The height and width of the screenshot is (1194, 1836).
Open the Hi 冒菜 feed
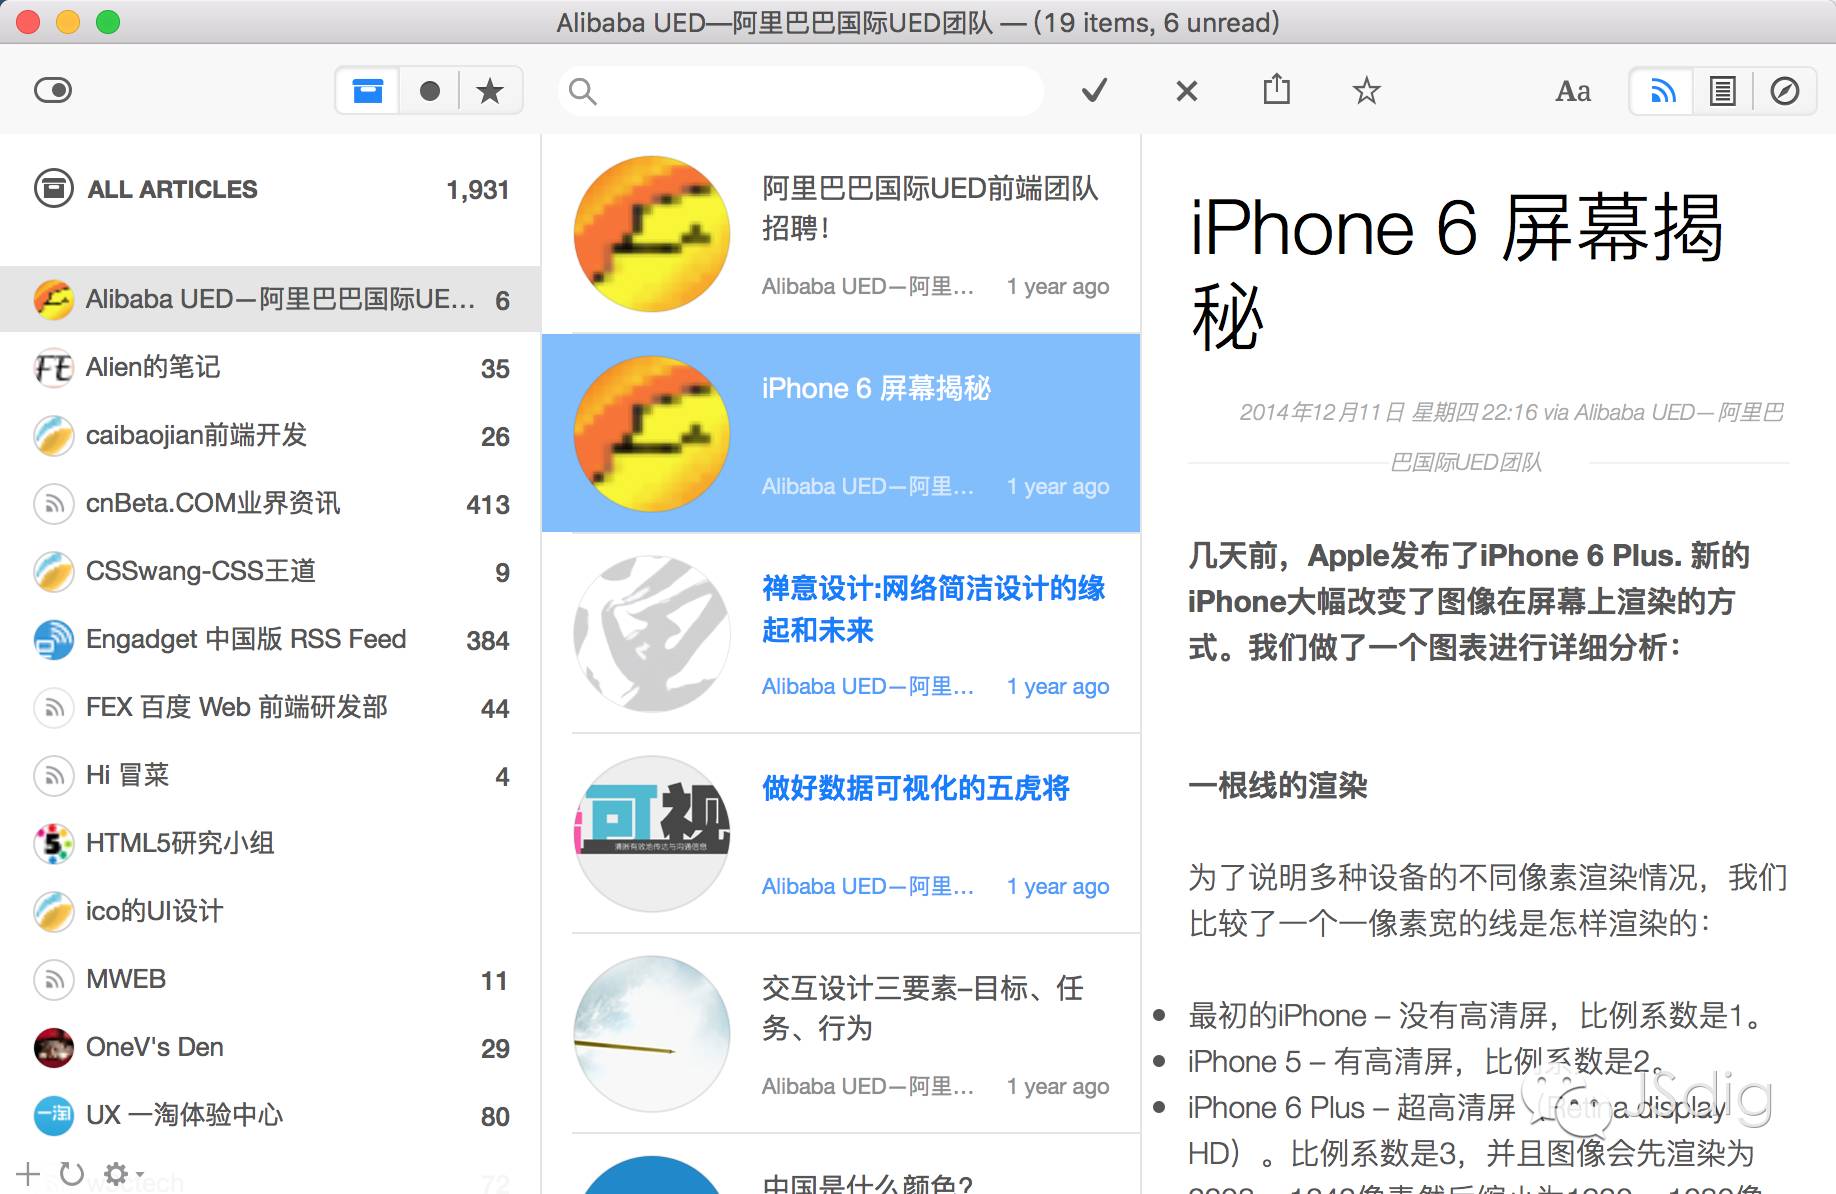pos(270,776)
